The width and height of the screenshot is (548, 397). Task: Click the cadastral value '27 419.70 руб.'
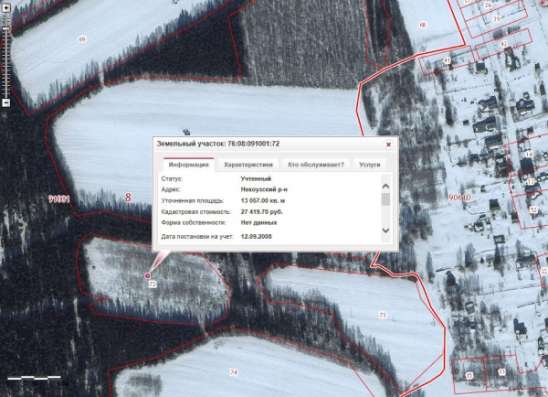point(262,212)
